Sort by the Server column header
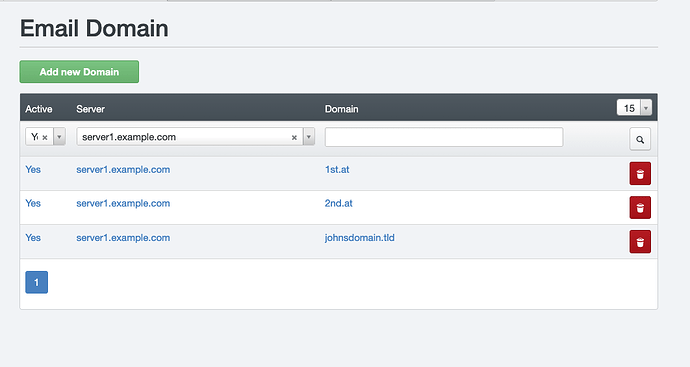Image resolution: width=690 pixels, height=367 pixels. (x=90, y=109)
